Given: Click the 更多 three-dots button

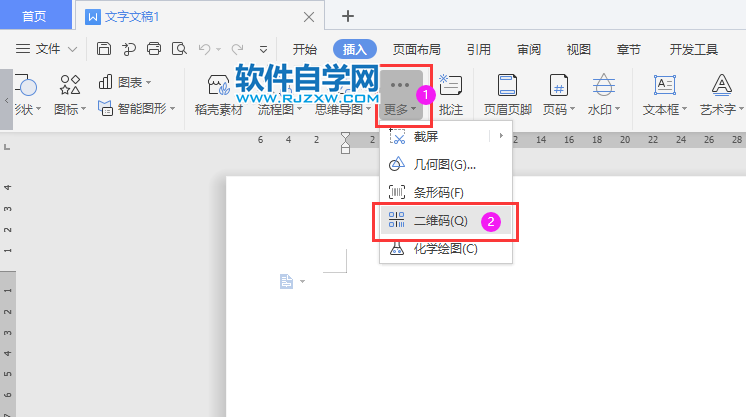Looking at the screenshot, I should click(401, 95).
